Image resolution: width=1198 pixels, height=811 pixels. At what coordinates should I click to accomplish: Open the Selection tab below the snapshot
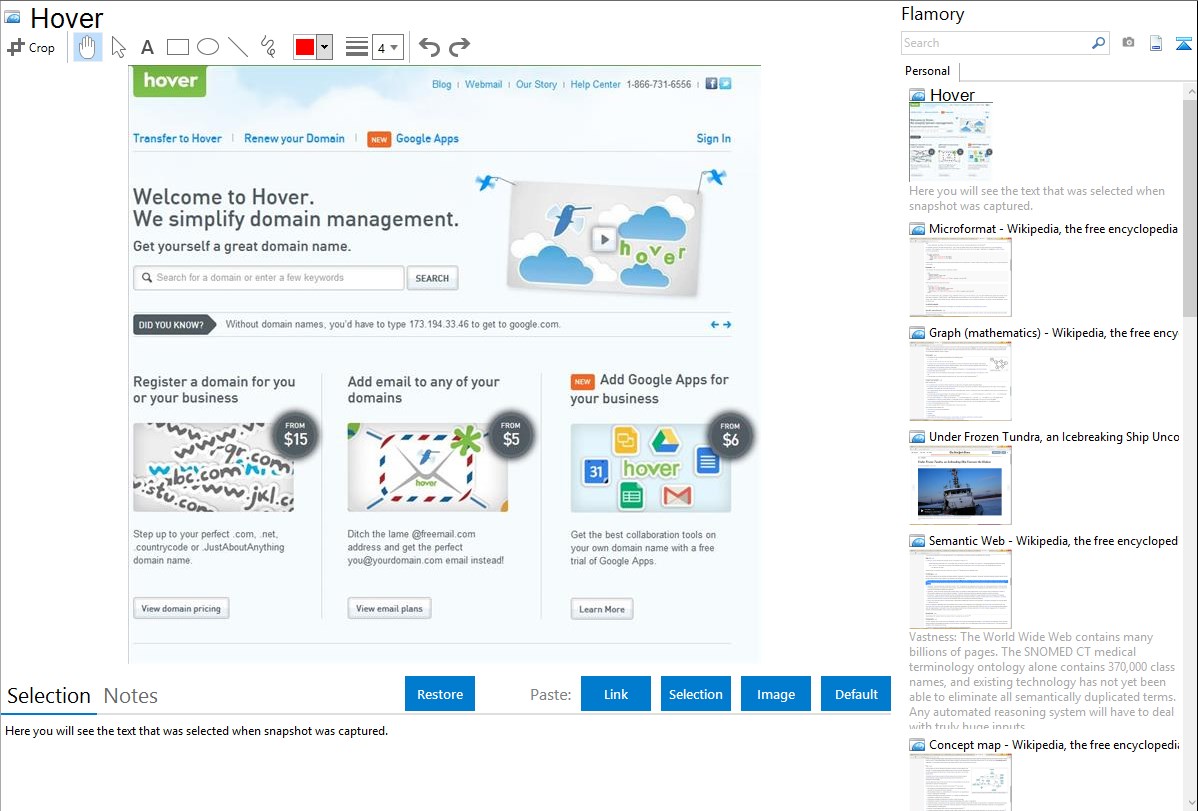(49, 696)
